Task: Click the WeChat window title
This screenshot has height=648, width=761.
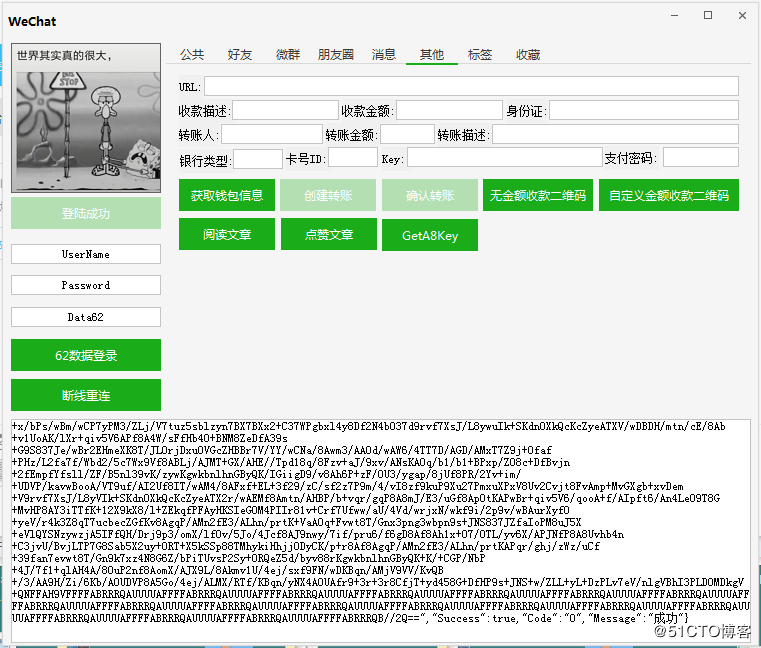Action: tap(32, 21)
